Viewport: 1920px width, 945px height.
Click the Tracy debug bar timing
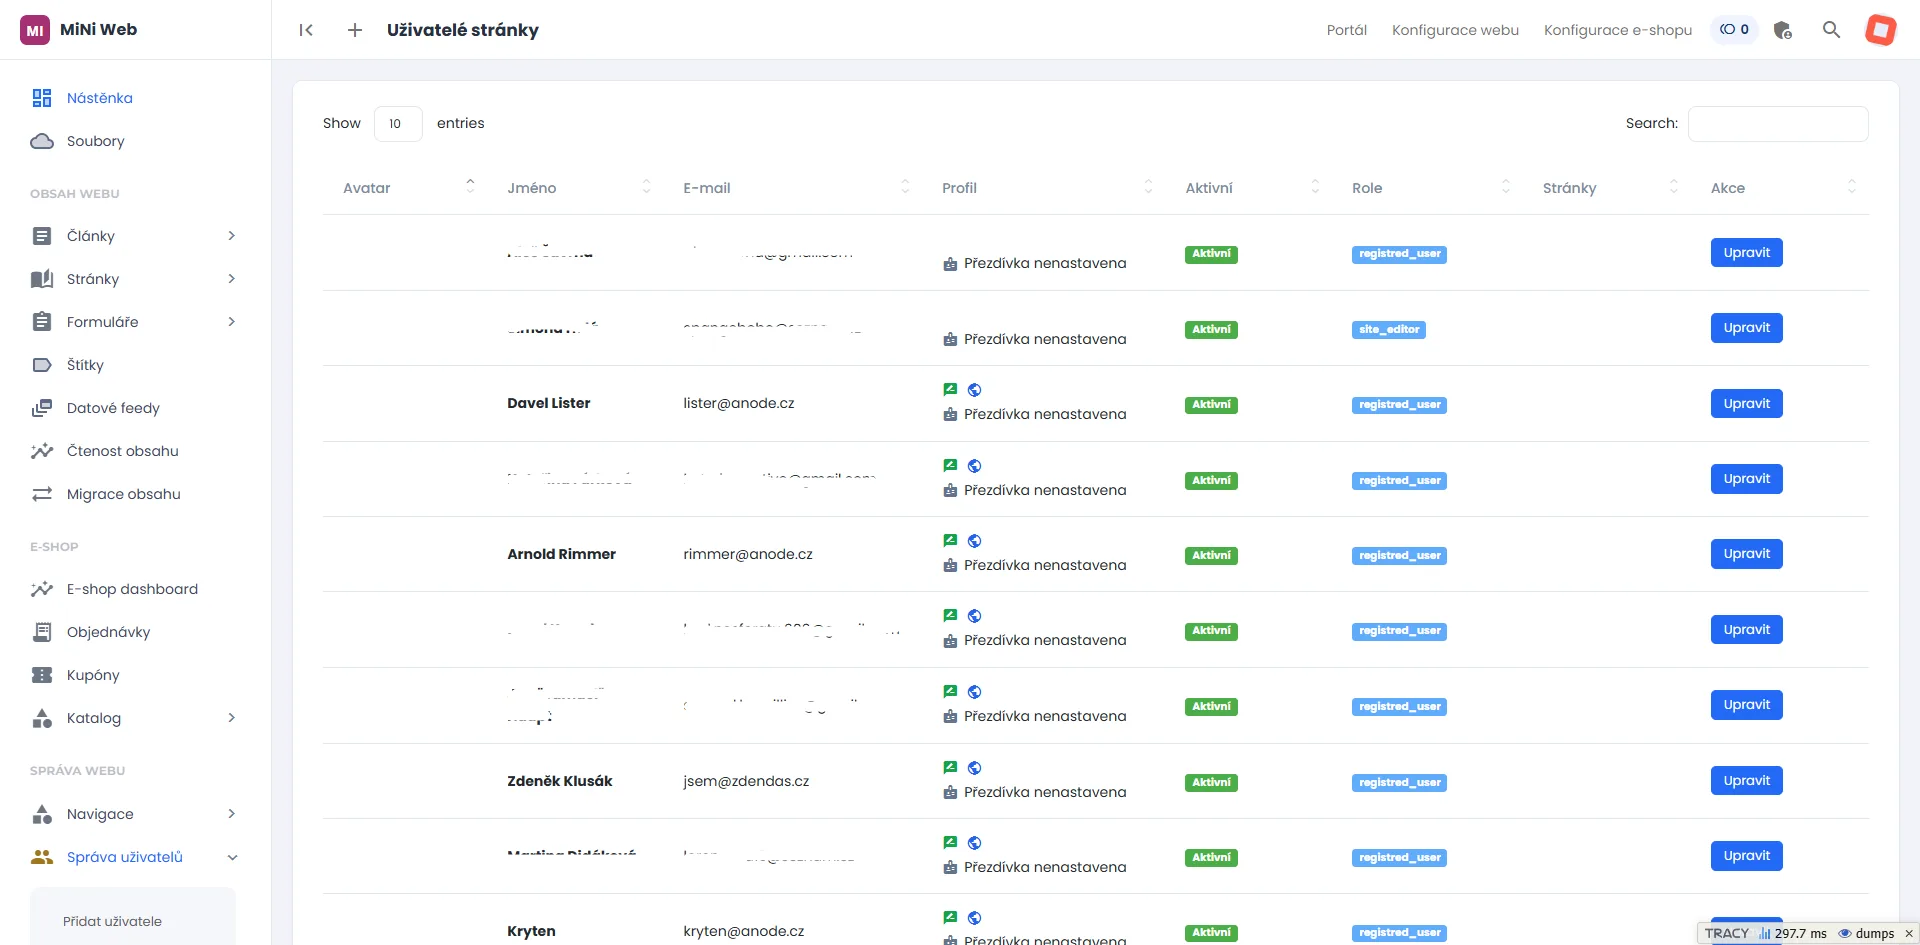point(1793,934)
